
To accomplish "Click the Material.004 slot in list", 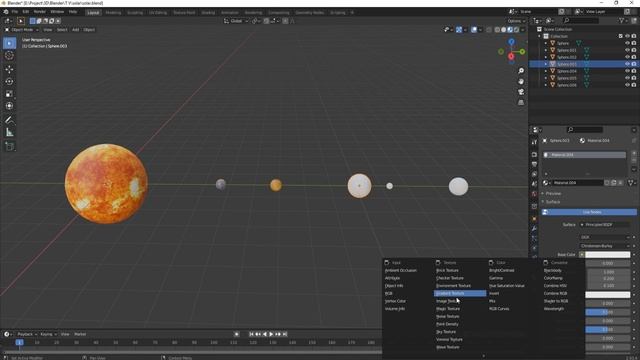I will (x=584, y=155).
